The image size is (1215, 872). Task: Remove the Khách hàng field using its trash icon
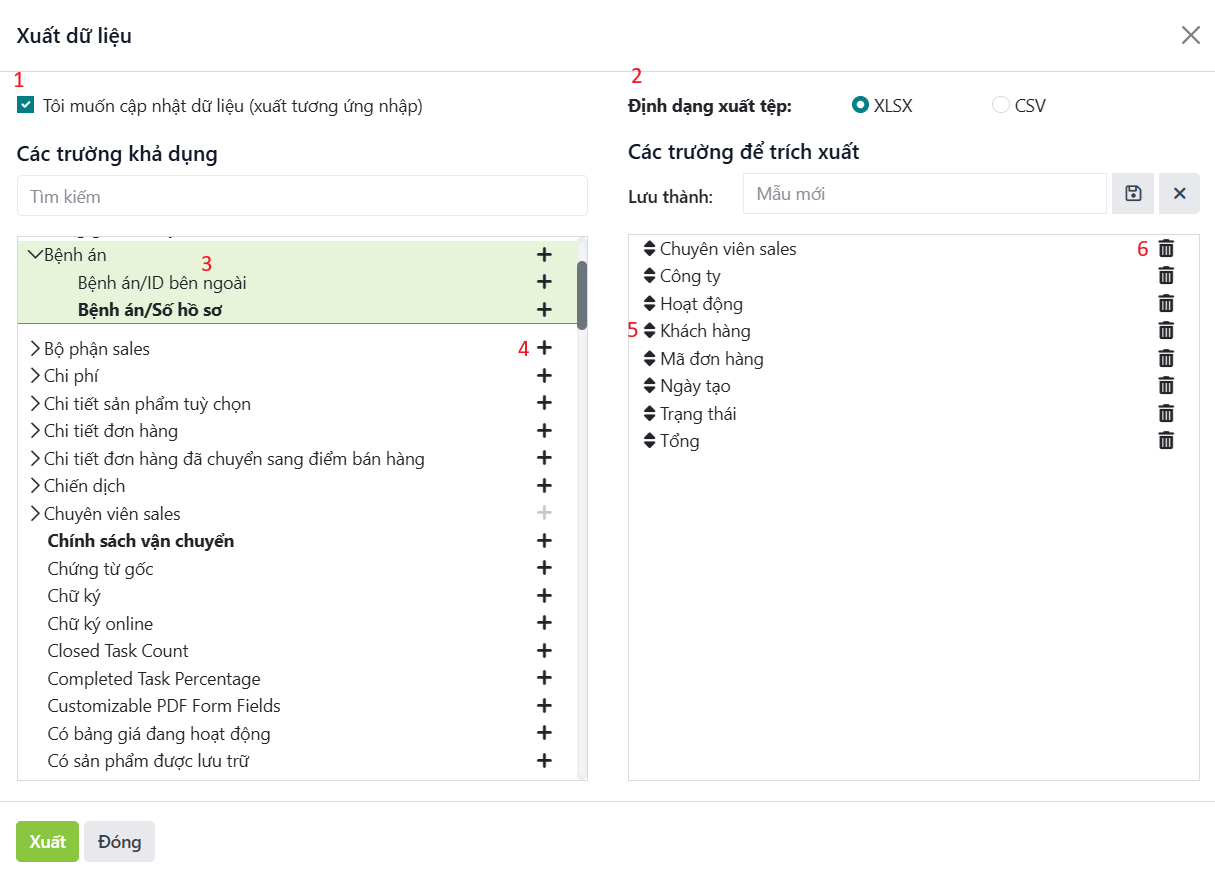(x=1166, y=331)
